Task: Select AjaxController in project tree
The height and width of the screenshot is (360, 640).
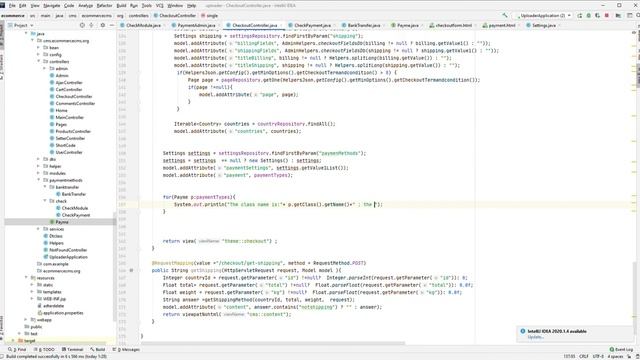Action: (69, 82)
